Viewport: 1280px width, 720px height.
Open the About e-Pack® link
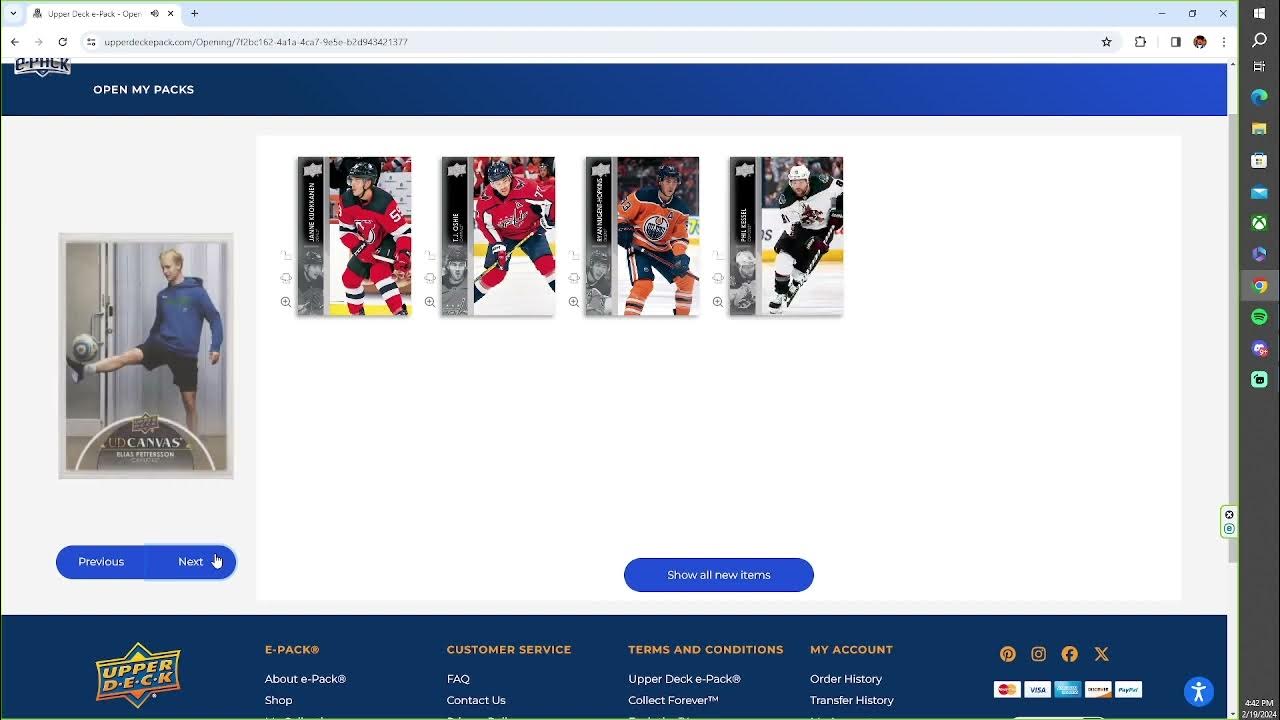305,679
